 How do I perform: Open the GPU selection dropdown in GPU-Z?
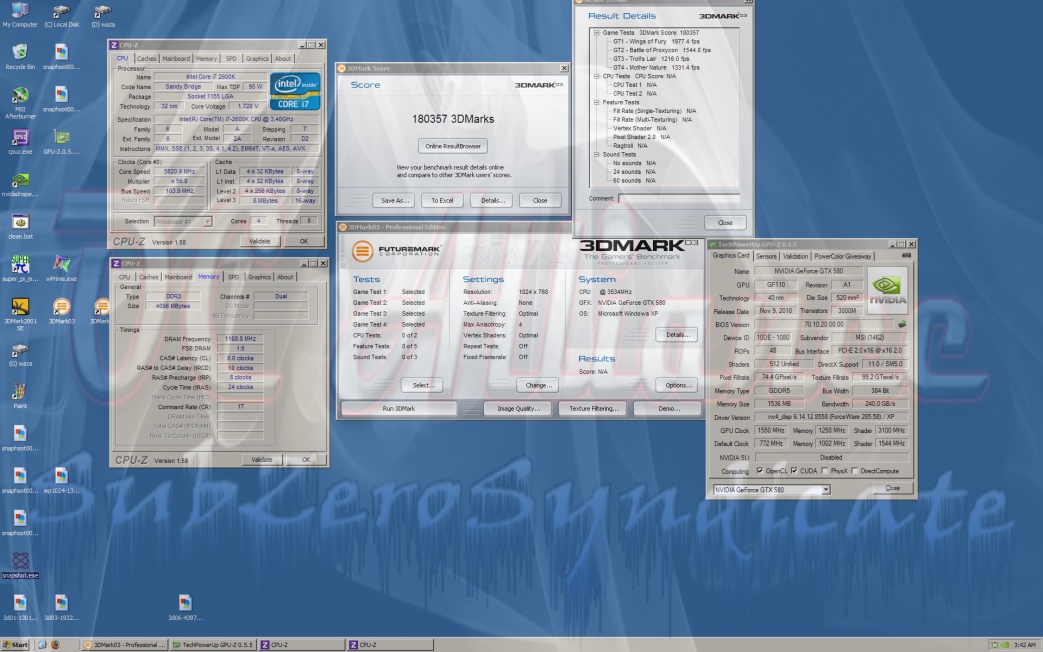771,489
